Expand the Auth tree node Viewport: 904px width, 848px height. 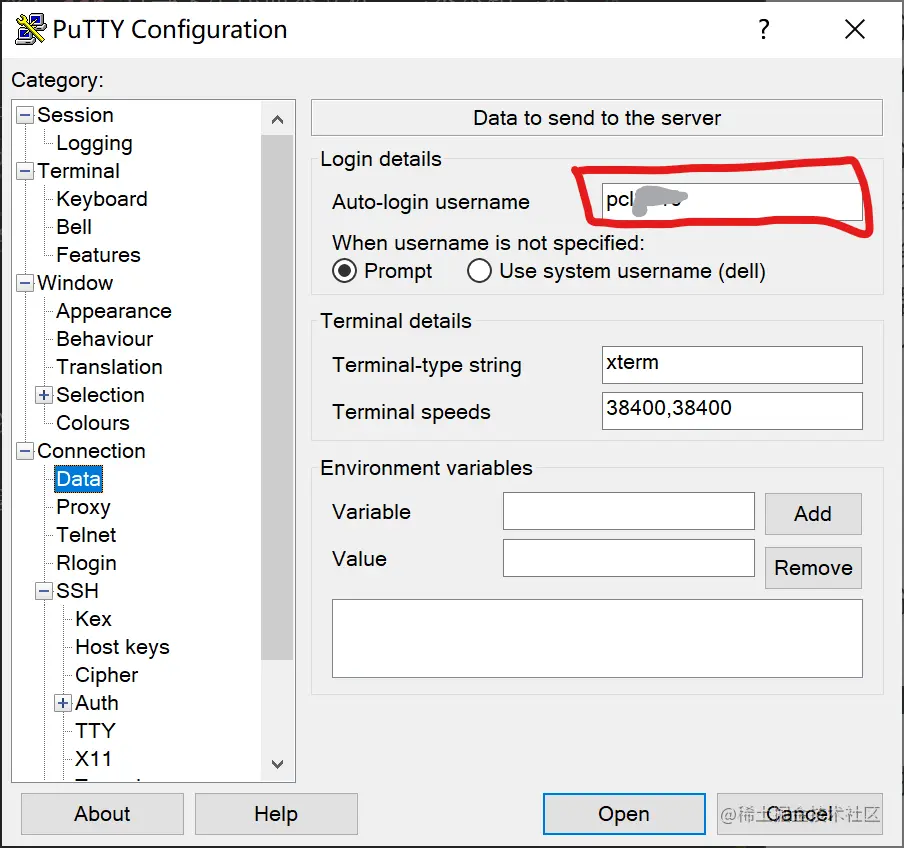click(x=63, y=703)
